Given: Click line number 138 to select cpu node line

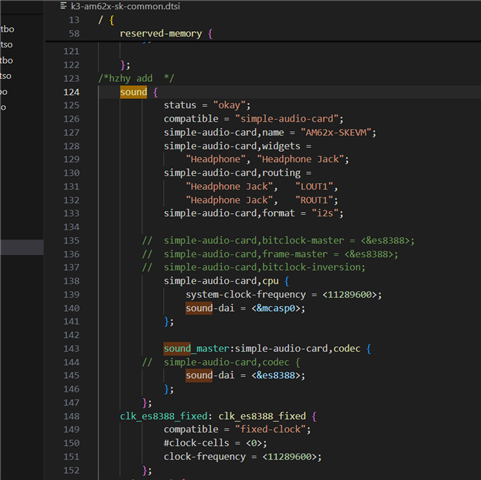Looking at the screenshot, I should click(71, 281).
